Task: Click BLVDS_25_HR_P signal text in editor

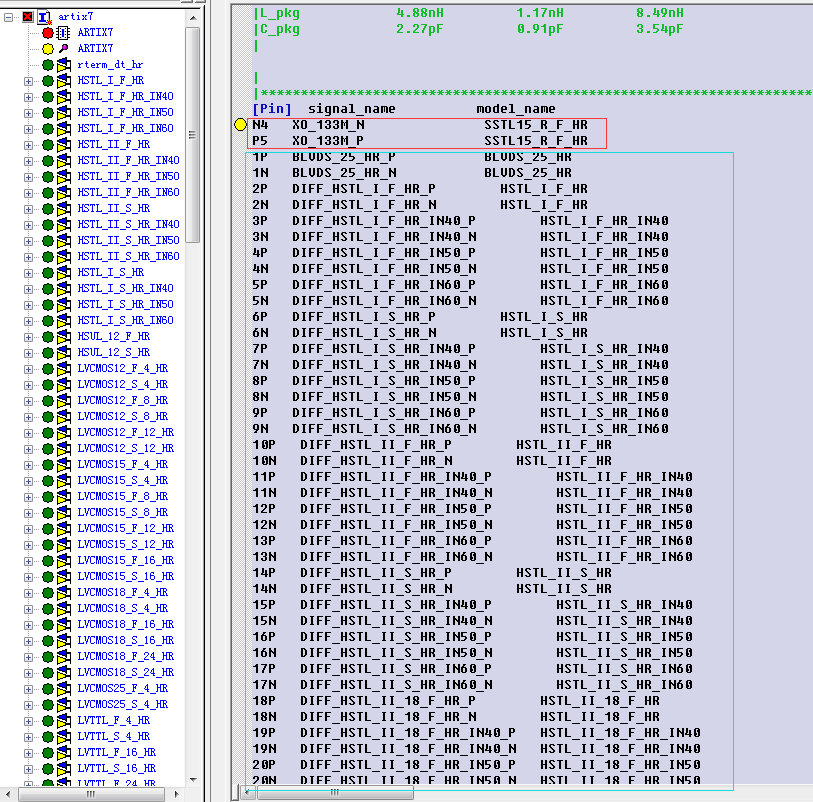Action: tap(344, 157)
